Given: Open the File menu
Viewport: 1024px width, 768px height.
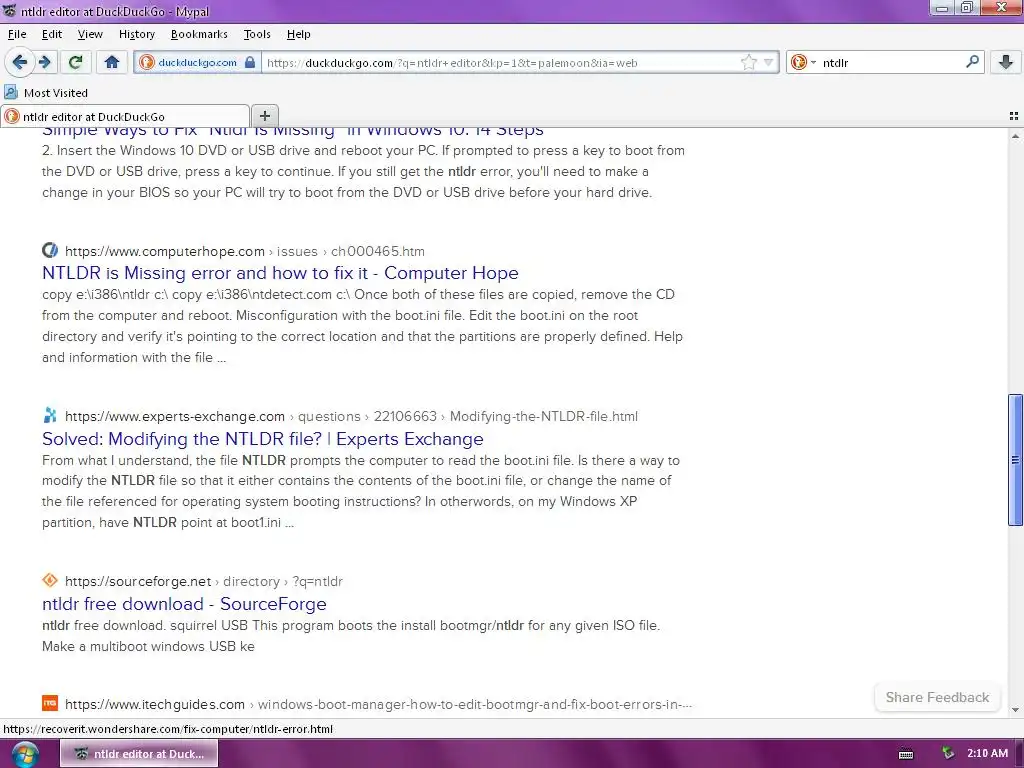Looking at the screenshot, I should (17, 34).
